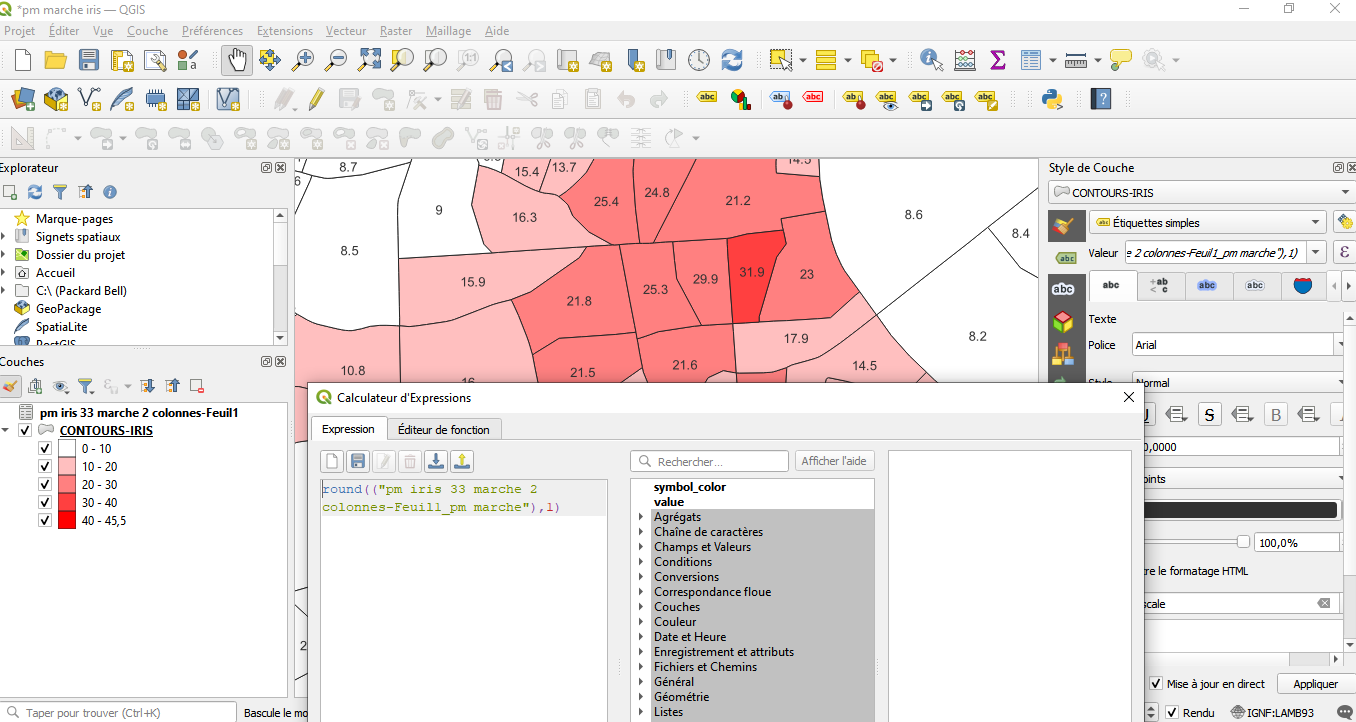The image size is (1356, 722).
Task: Uncheck the 40 - 45,5 class checkbox
Action: pos(44,521)
